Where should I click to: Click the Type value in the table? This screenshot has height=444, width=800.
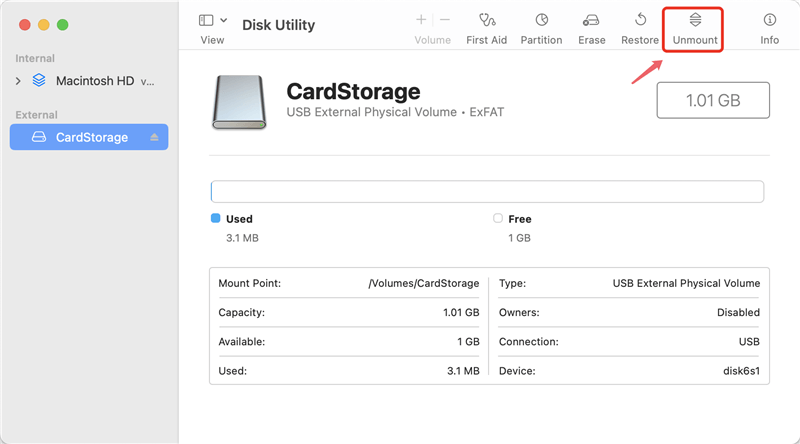point(686,283)
